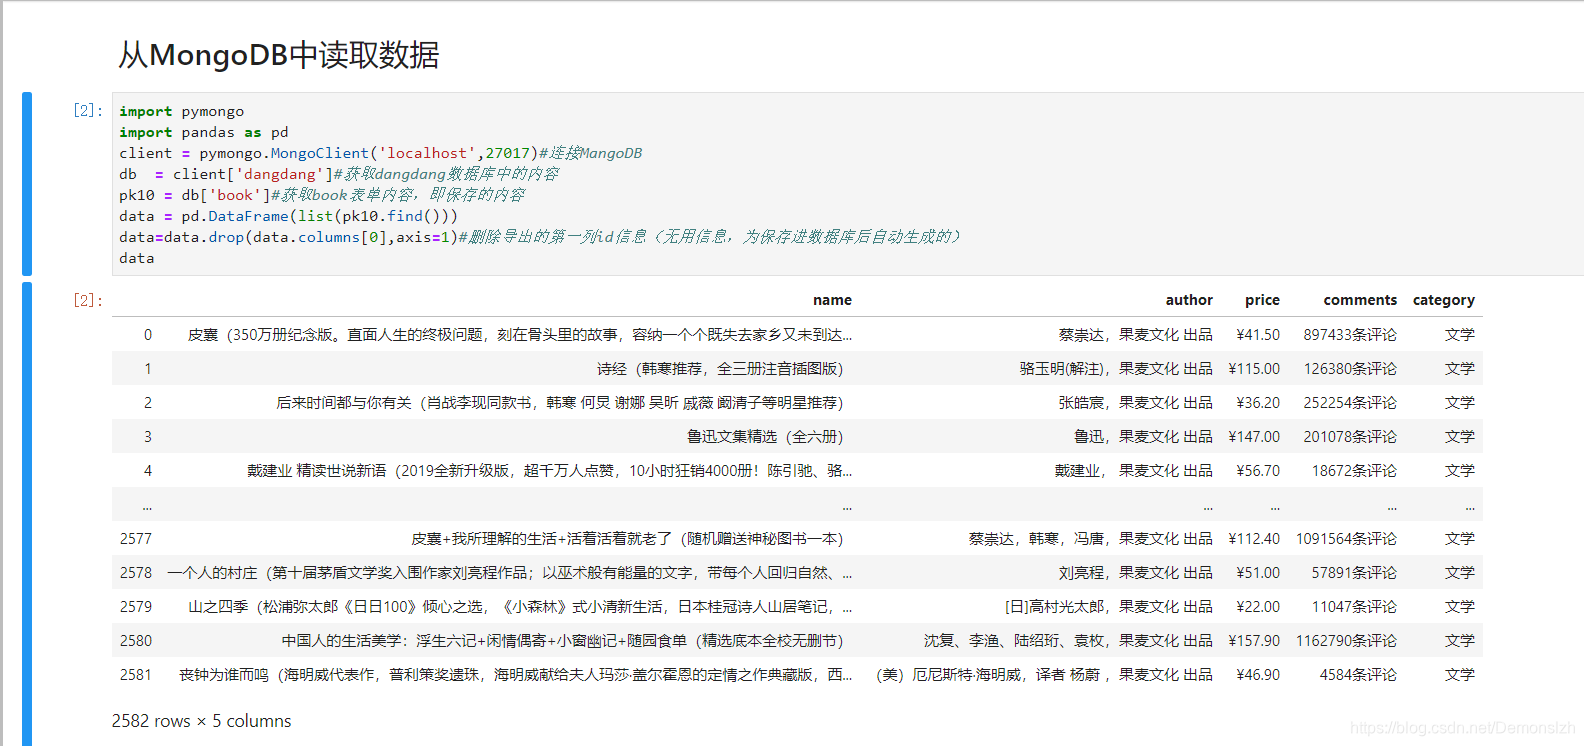This screenshot has width=1584, height=746.
Task: Collapse the code cell via blue bar
Action: [27, 184]
